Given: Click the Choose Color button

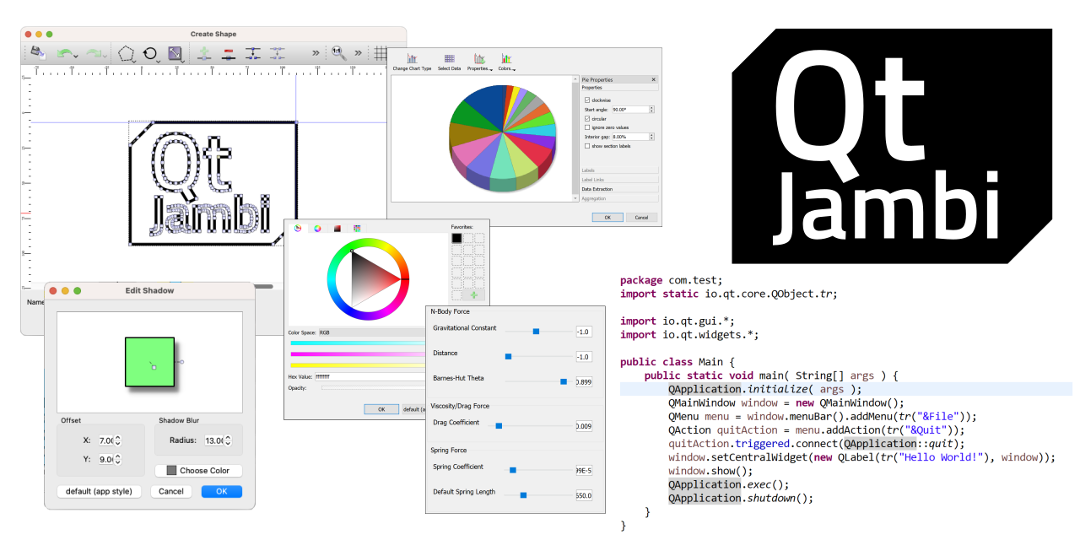Looking at the screenshot, I should click(198, 470).
